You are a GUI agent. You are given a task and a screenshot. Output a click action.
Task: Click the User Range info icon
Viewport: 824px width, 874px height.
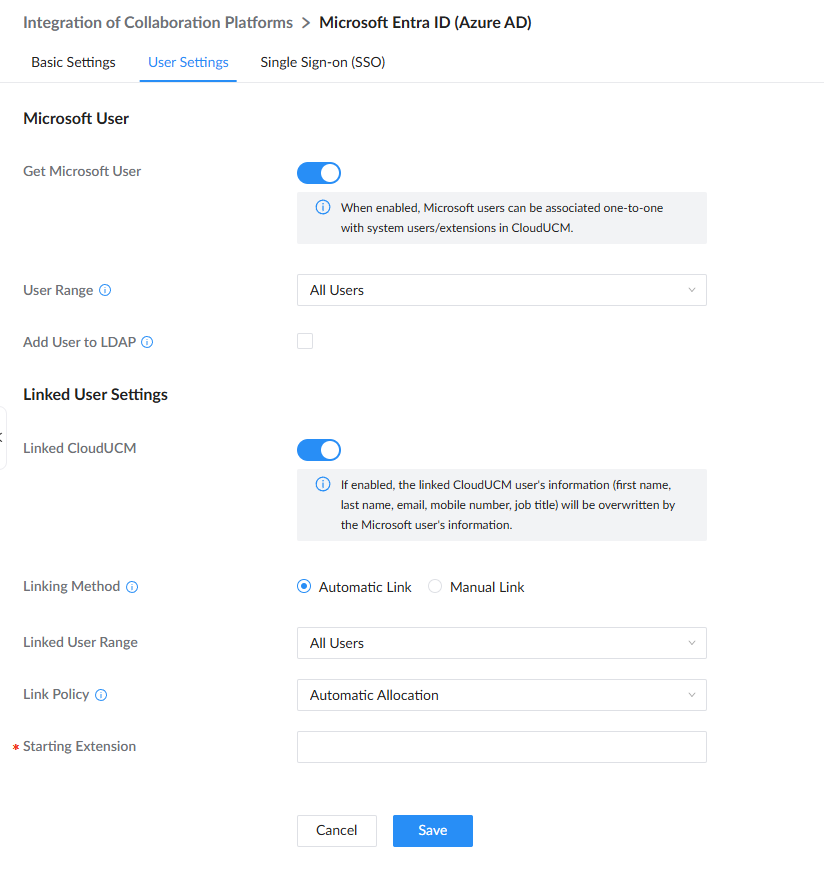[105, 290]
